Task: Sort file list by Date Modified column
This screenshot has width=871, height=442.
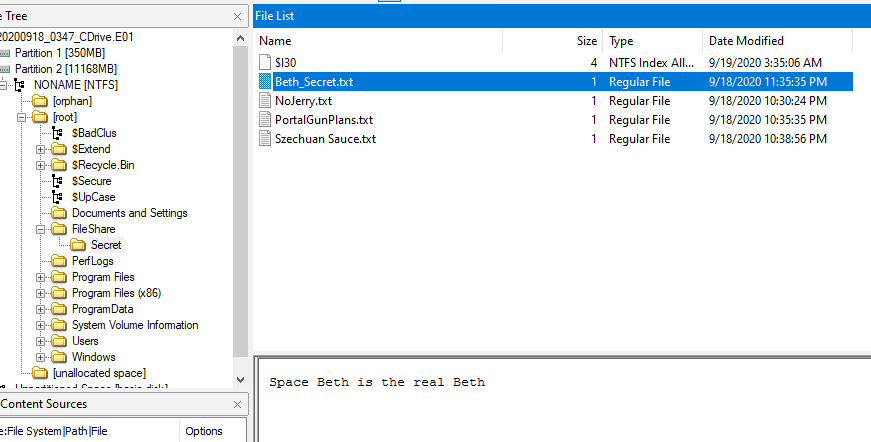Action: [x=777, y=41]
